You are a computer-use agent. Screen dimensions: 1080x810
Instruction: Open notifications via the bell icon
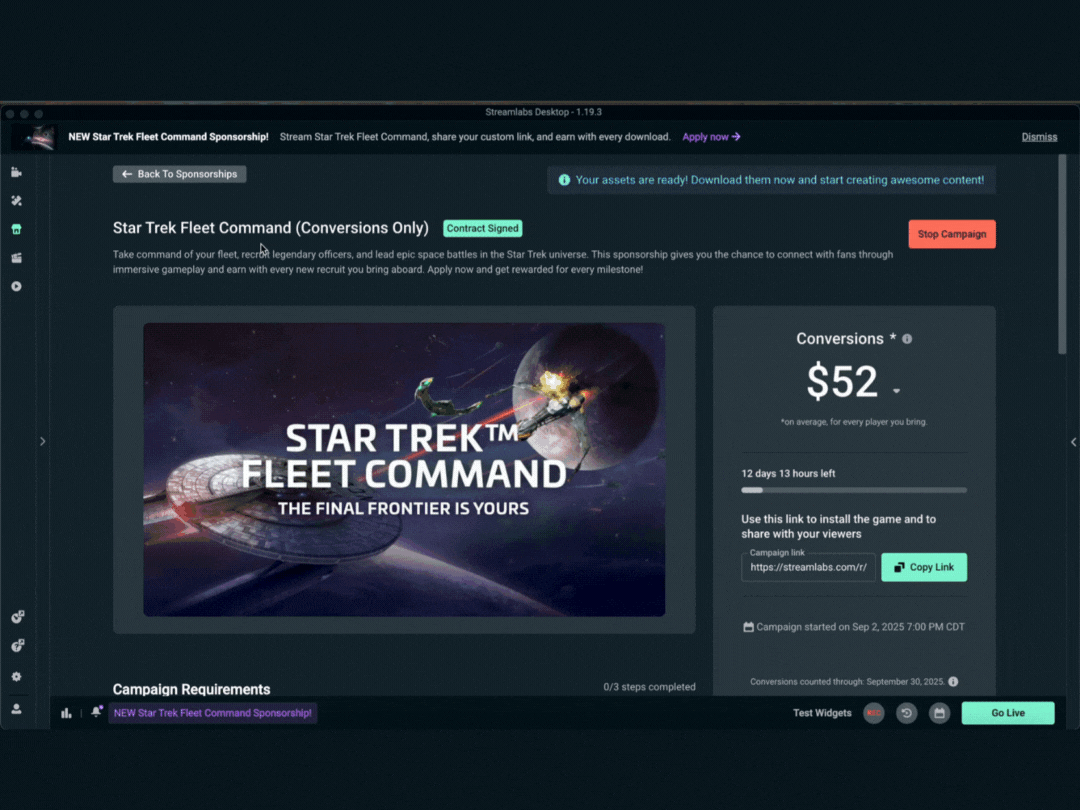click(x=96, y=712)
